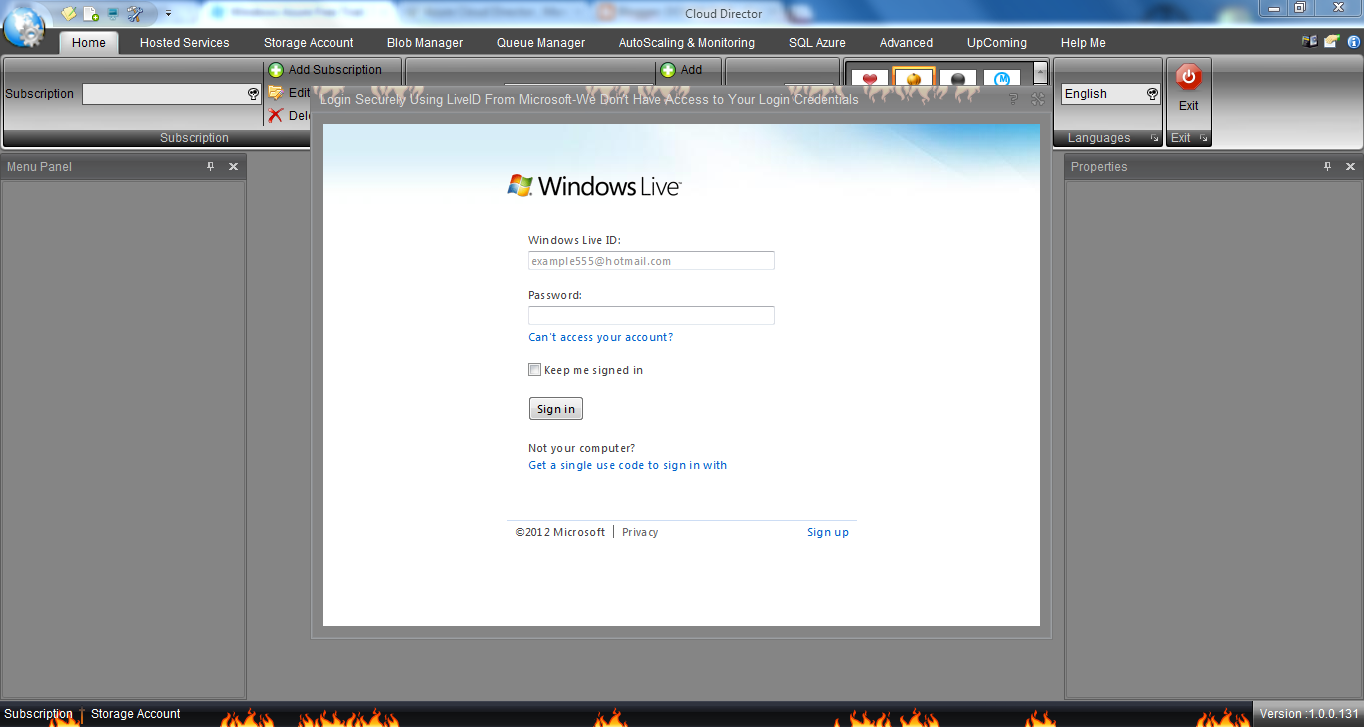The height and width of the screenshot is (727, 1364).
Task: Check the Keep me signed in checkbox
Action: [x=534, y=370]
